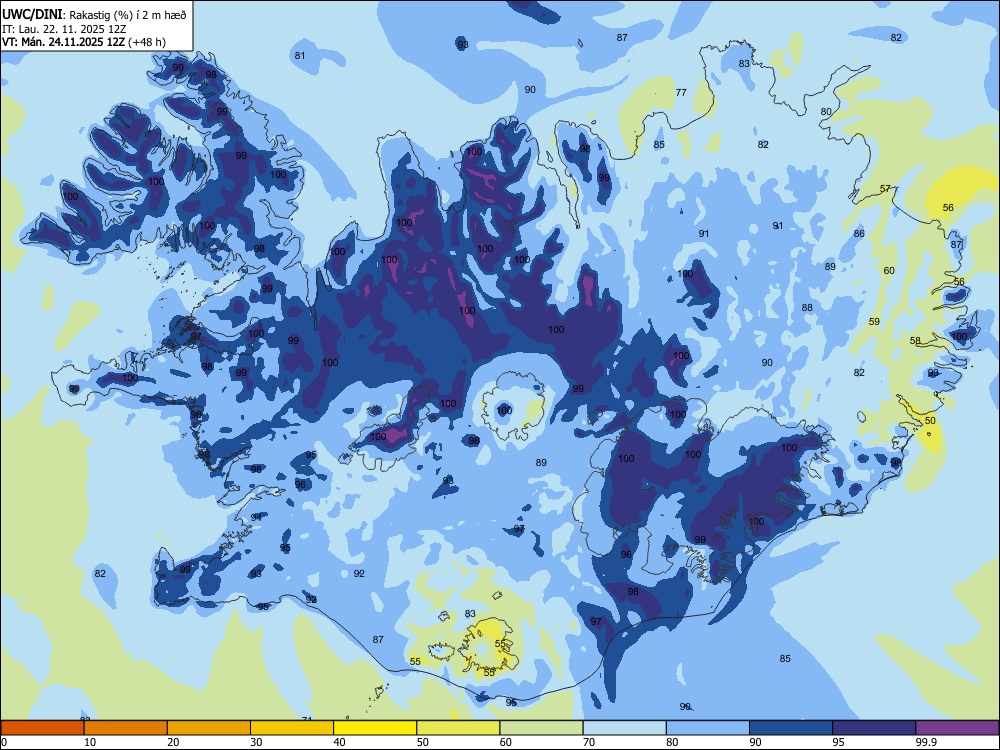
Task: Click the humidity value 81 on the map
Action: tap(300, 55)
